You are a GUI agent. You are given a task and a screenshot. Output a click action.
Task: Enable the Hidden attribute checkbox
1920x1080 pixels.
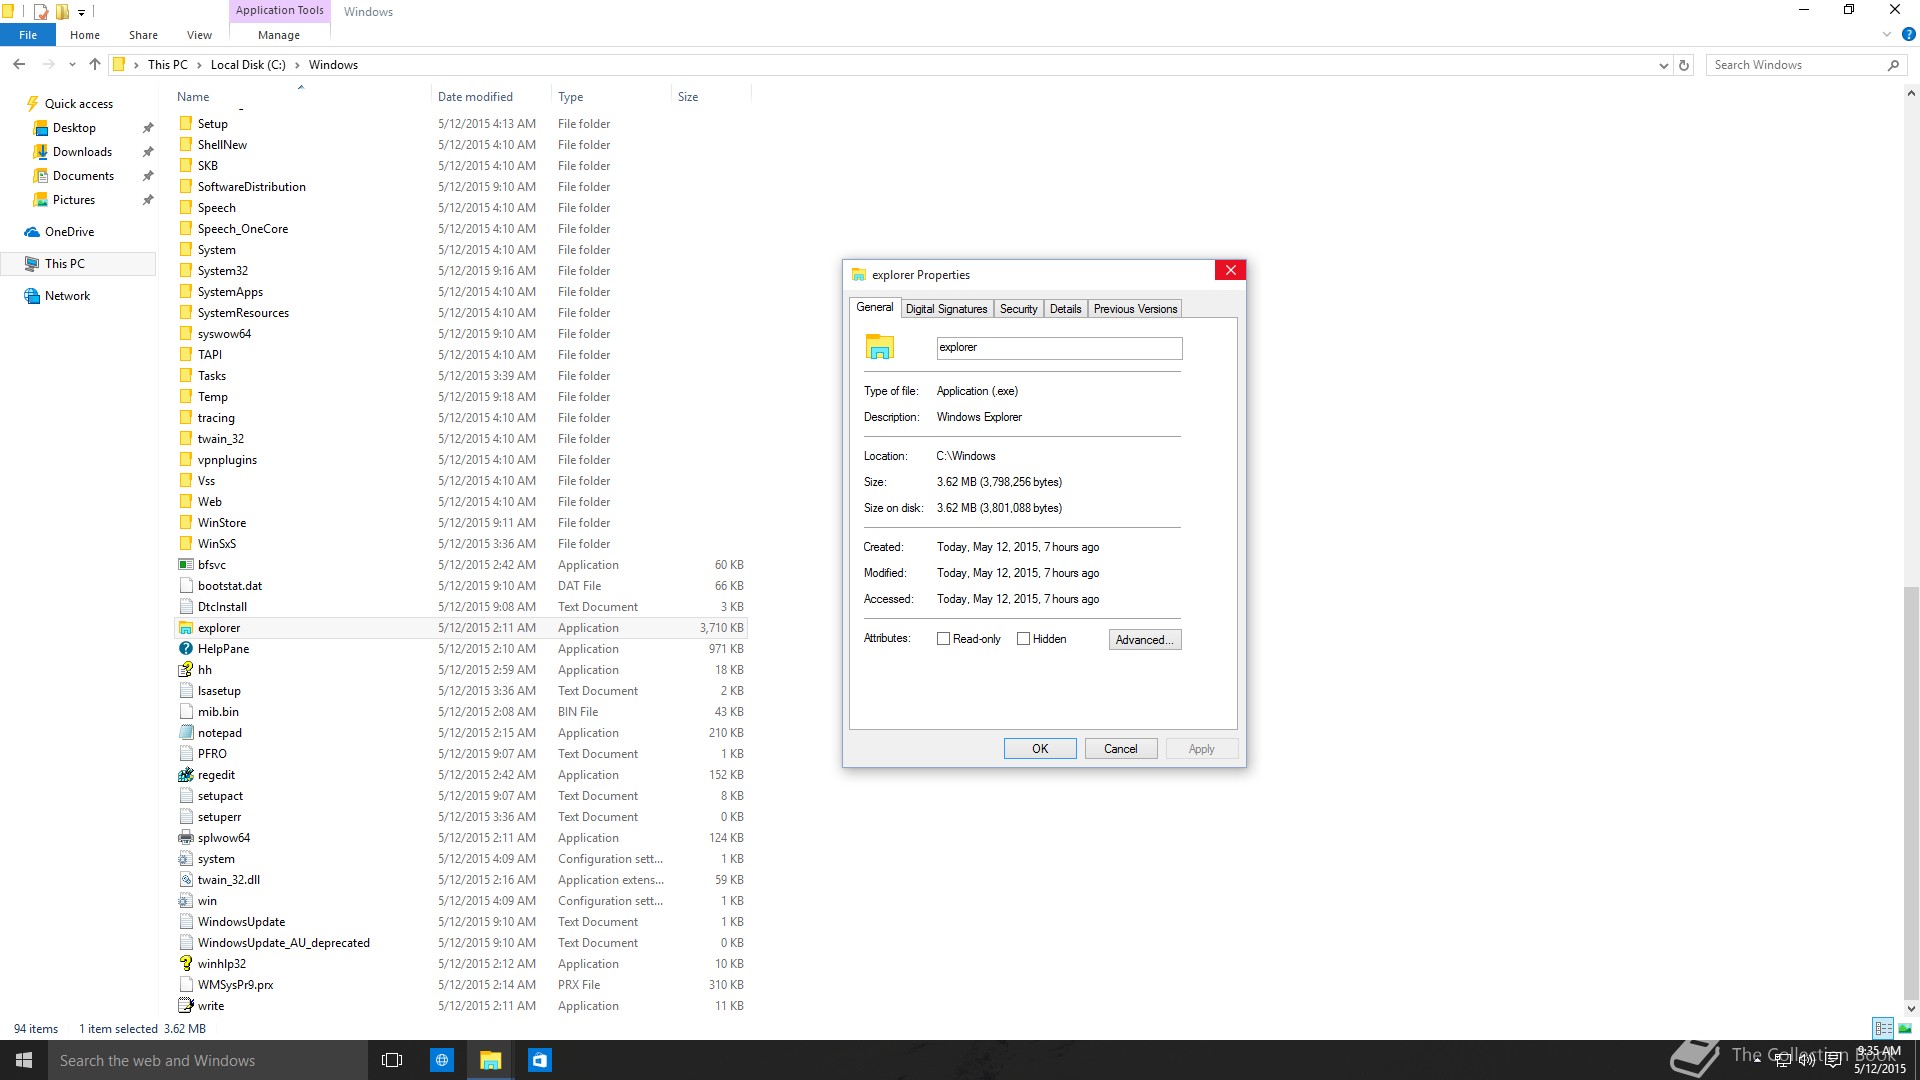point(1023,639)
